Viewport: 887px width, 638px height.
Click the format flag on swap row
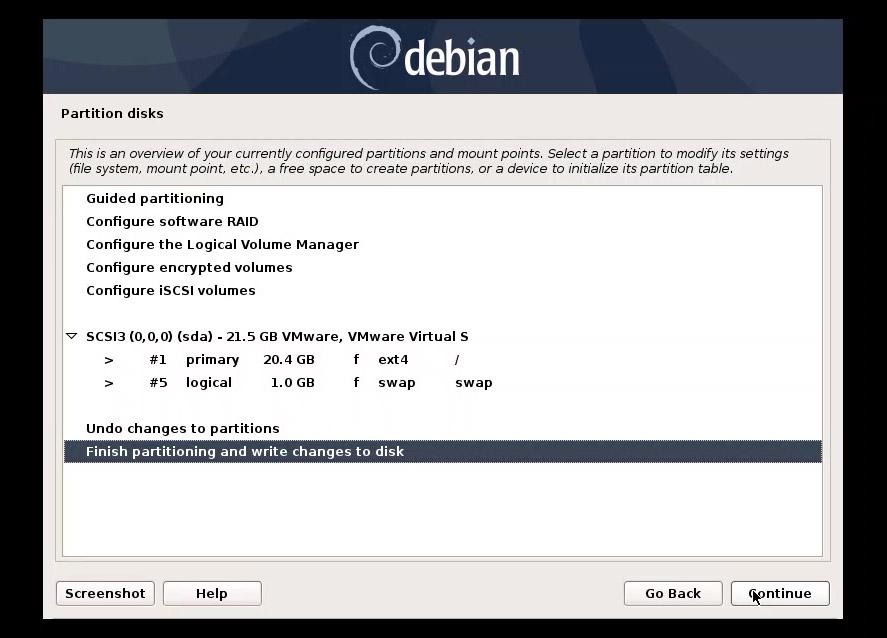click(x=355, y=383)
